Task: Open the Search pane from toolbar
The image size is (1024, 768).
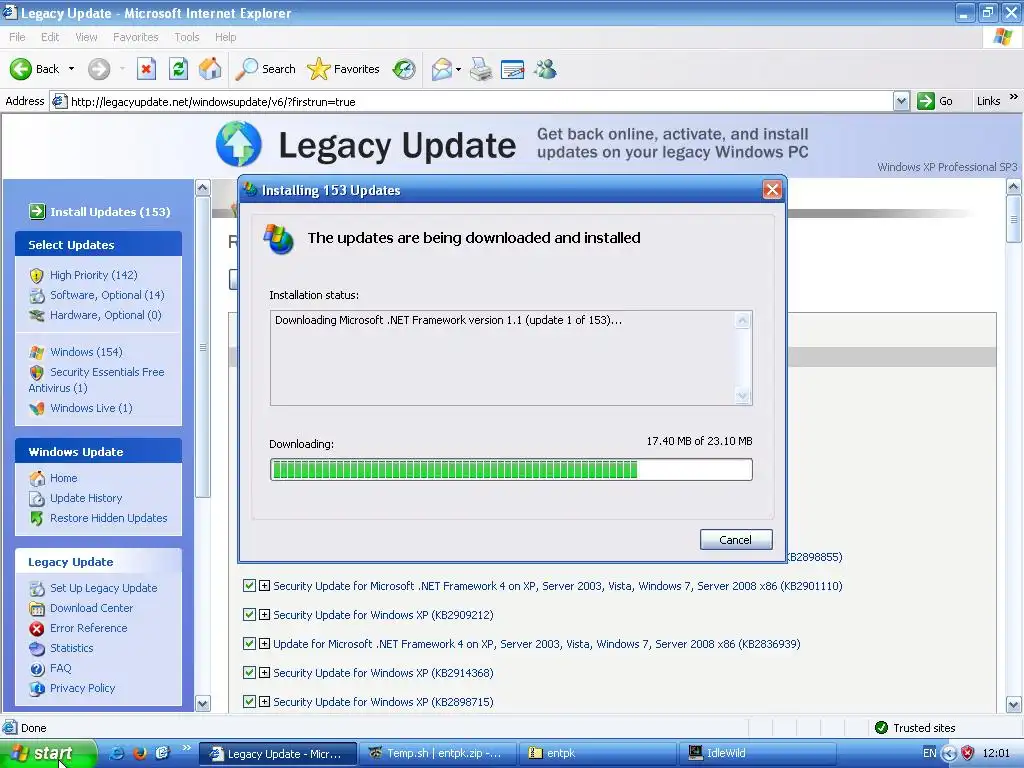Action: (265, 69)
